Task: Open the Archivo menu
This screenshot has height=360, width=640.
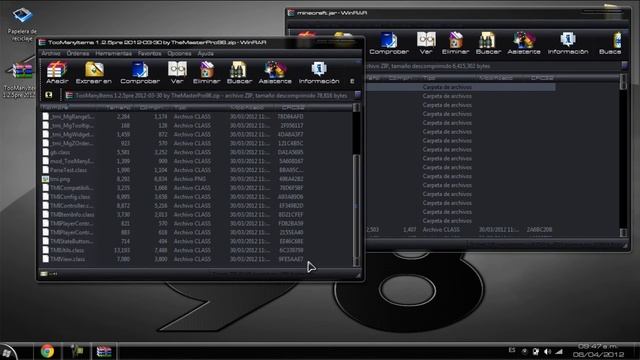Action: pyautogui.click(x=51, y=53)
